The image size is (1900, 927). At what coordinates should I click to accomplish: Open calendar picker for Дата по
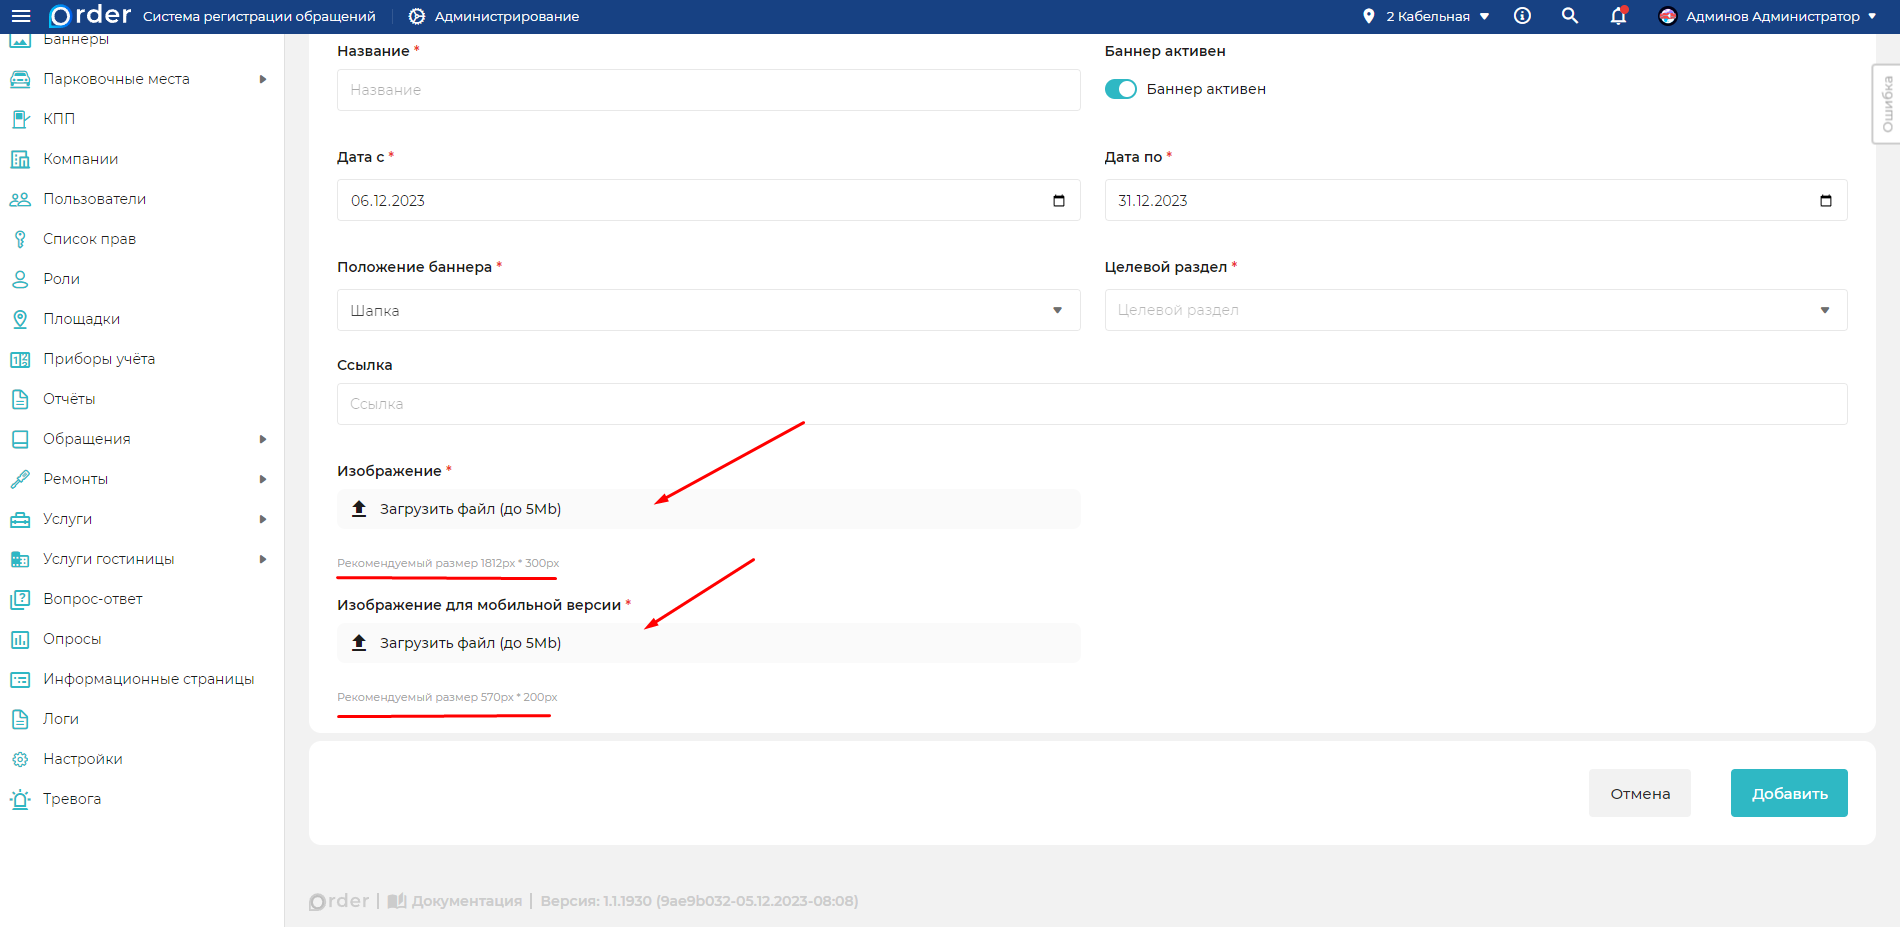1826,201
